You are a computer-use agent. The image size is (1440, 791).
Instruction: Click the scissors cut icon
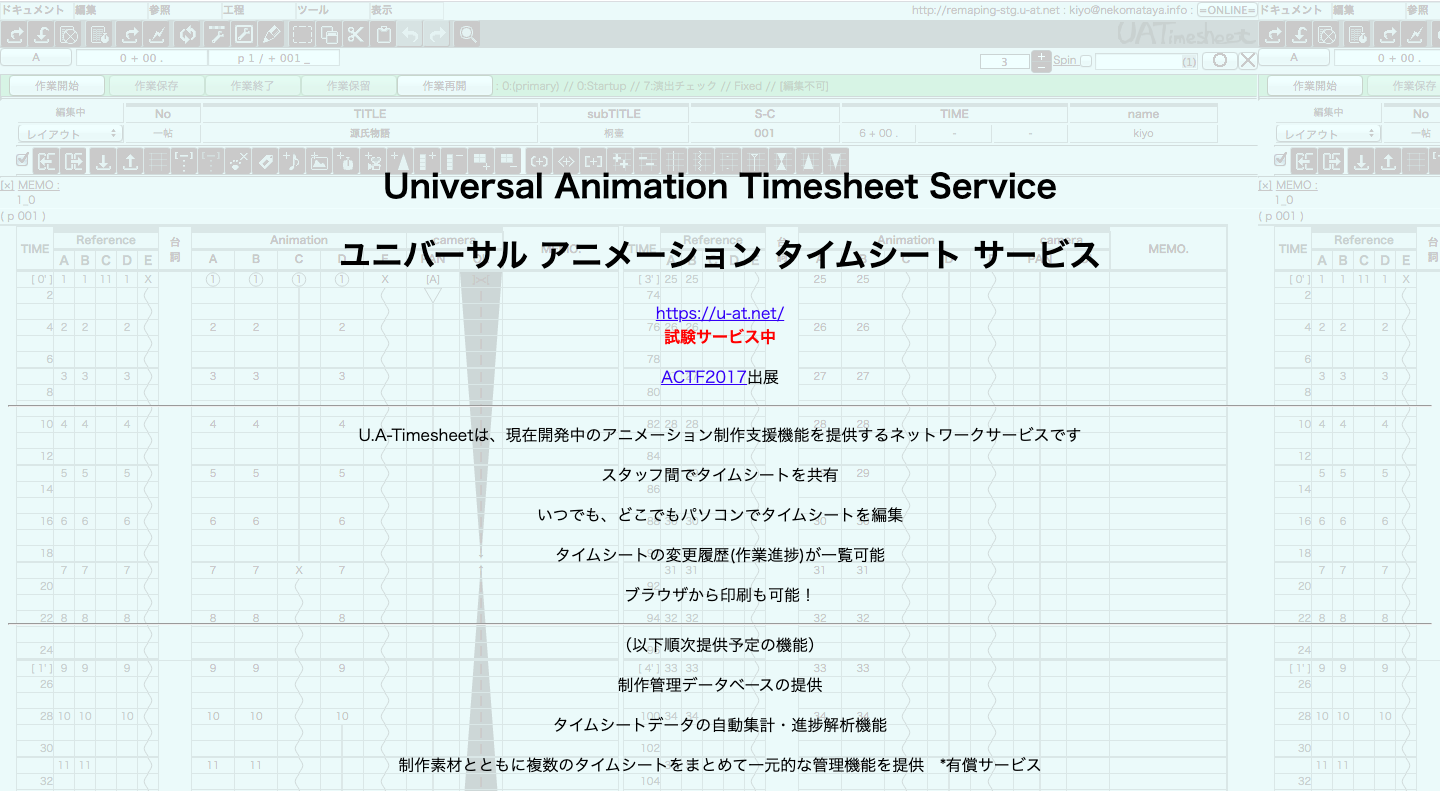click(x=355, y=33)
